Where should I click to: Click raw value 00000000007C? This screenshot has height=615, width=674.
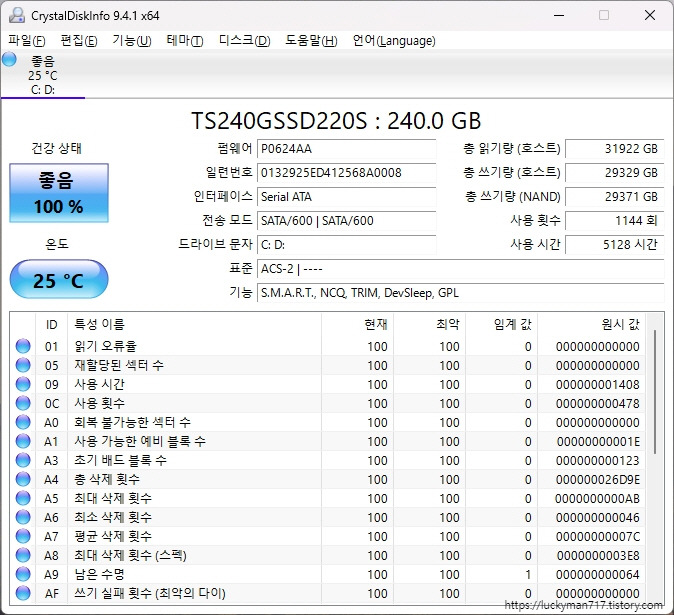pos(597,537)
